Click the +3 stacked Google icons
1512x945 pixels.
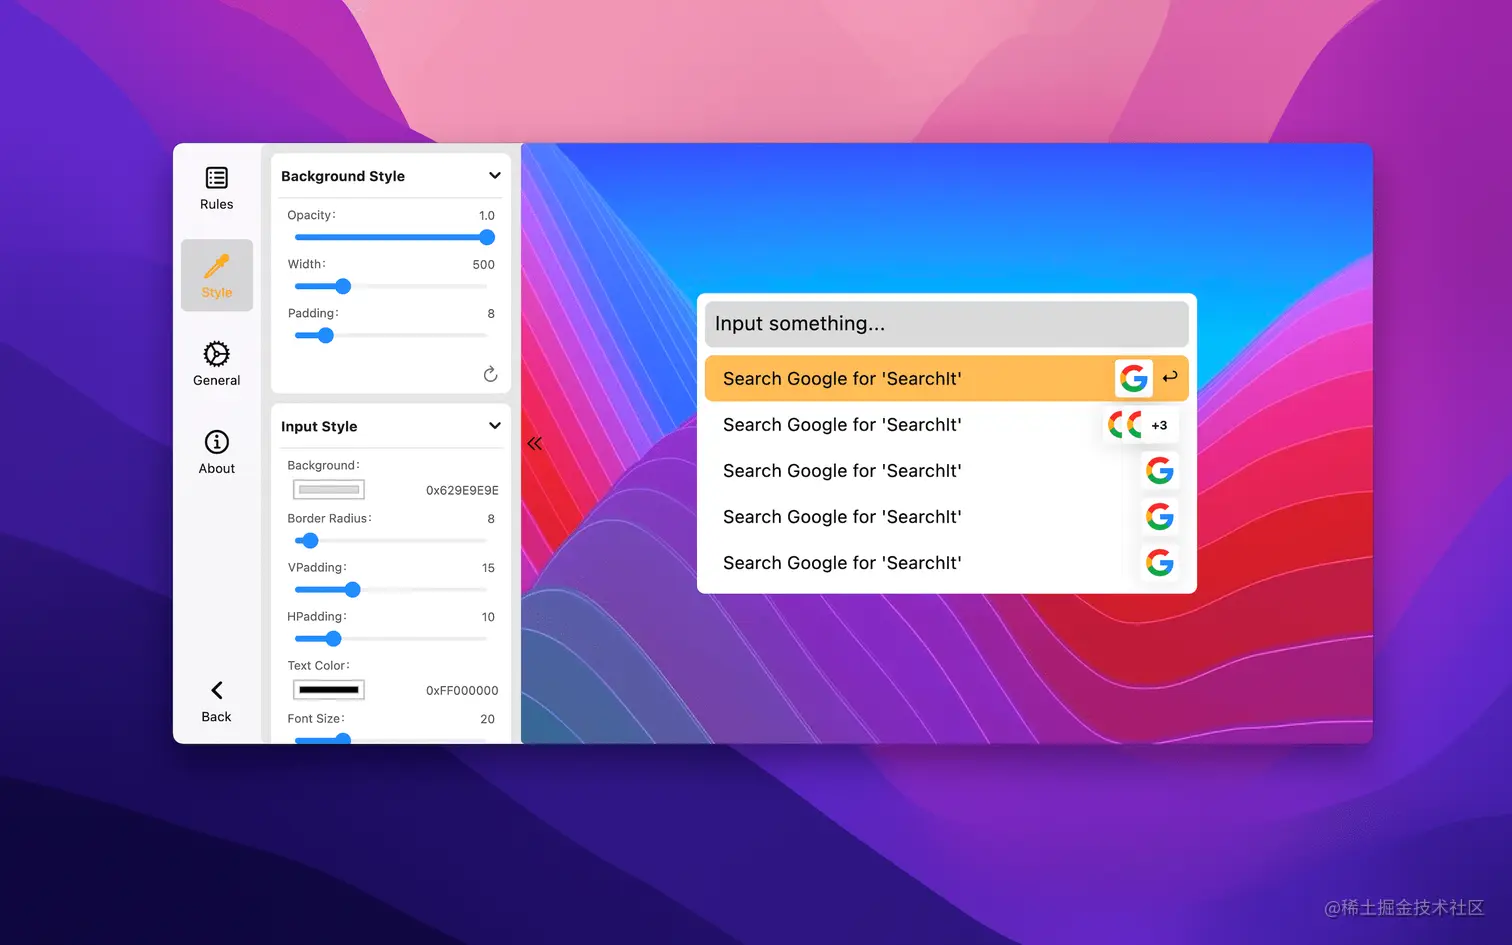tap(1142, 425)
